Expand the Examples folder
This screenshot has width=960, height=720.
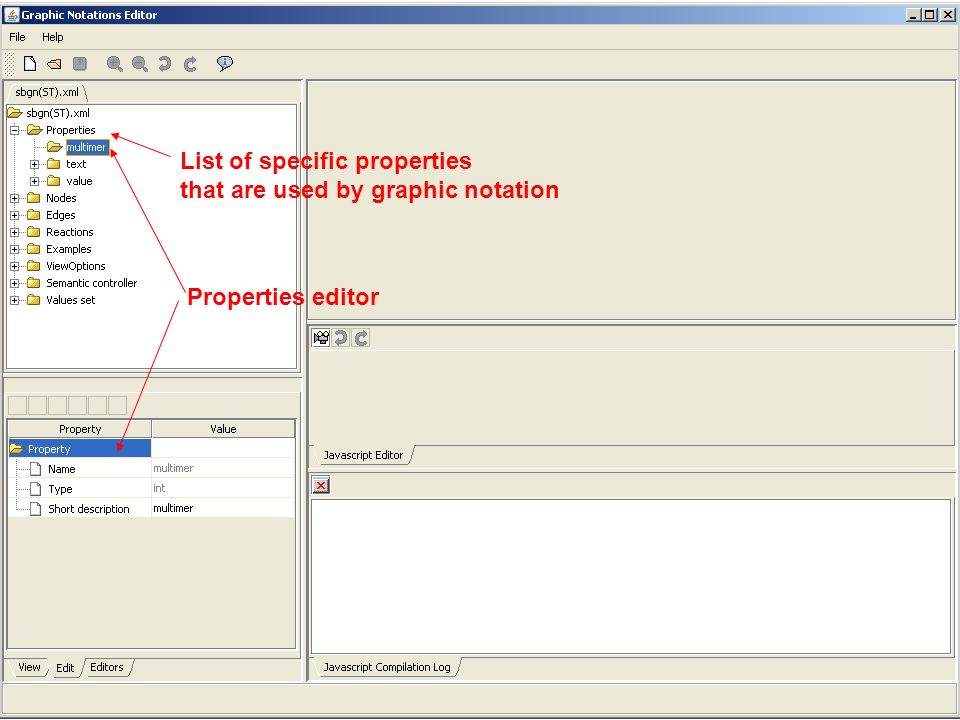tap(15, 249)
